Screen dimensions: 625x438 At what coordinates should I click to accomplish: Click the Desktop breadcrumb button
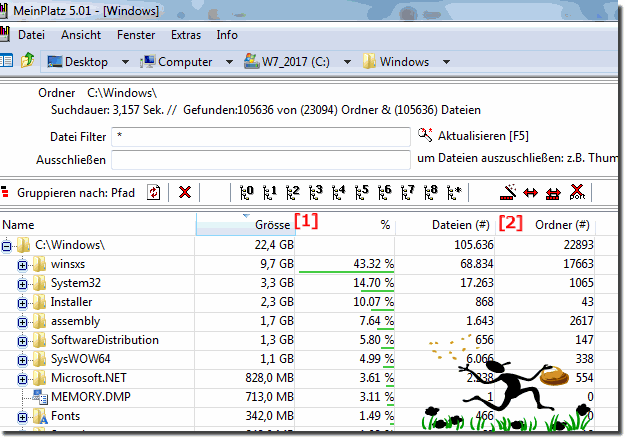tap(78, 62)
